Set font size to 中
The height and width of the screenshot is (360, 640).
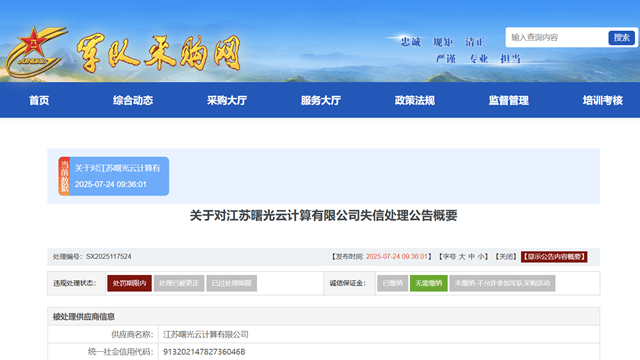[x=472, y=257]
